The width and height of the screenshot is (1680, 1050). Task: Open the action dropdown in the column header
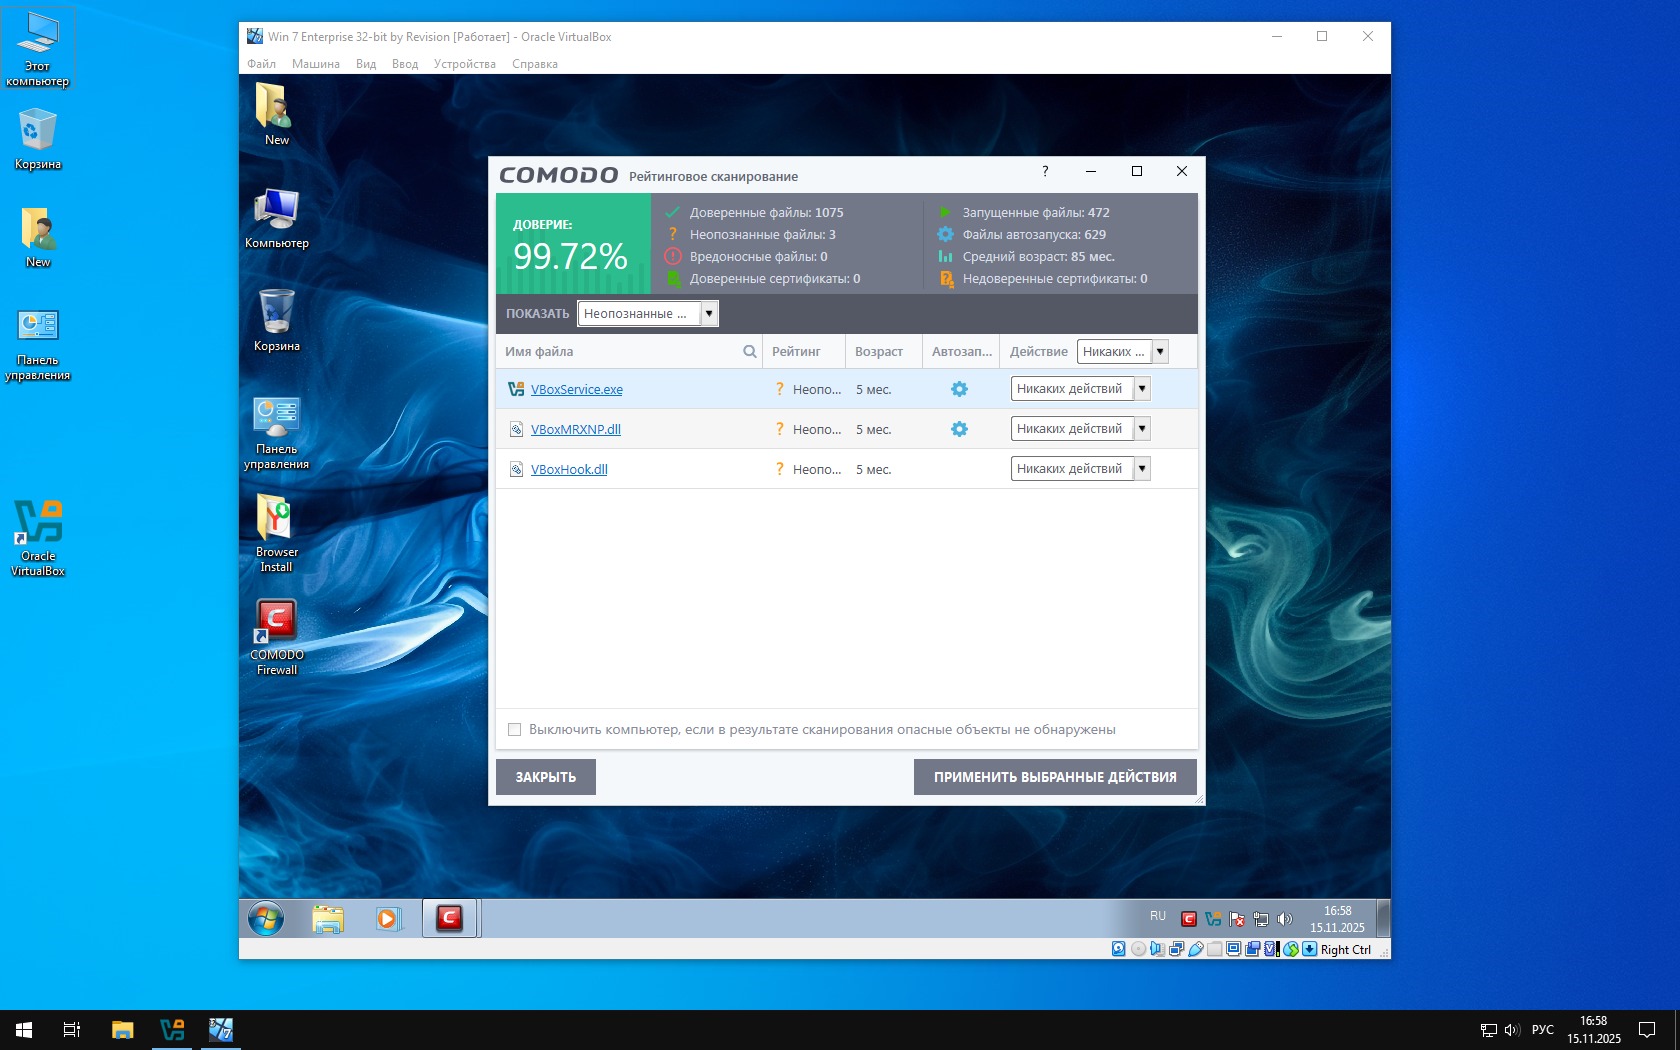(1160, 351)
